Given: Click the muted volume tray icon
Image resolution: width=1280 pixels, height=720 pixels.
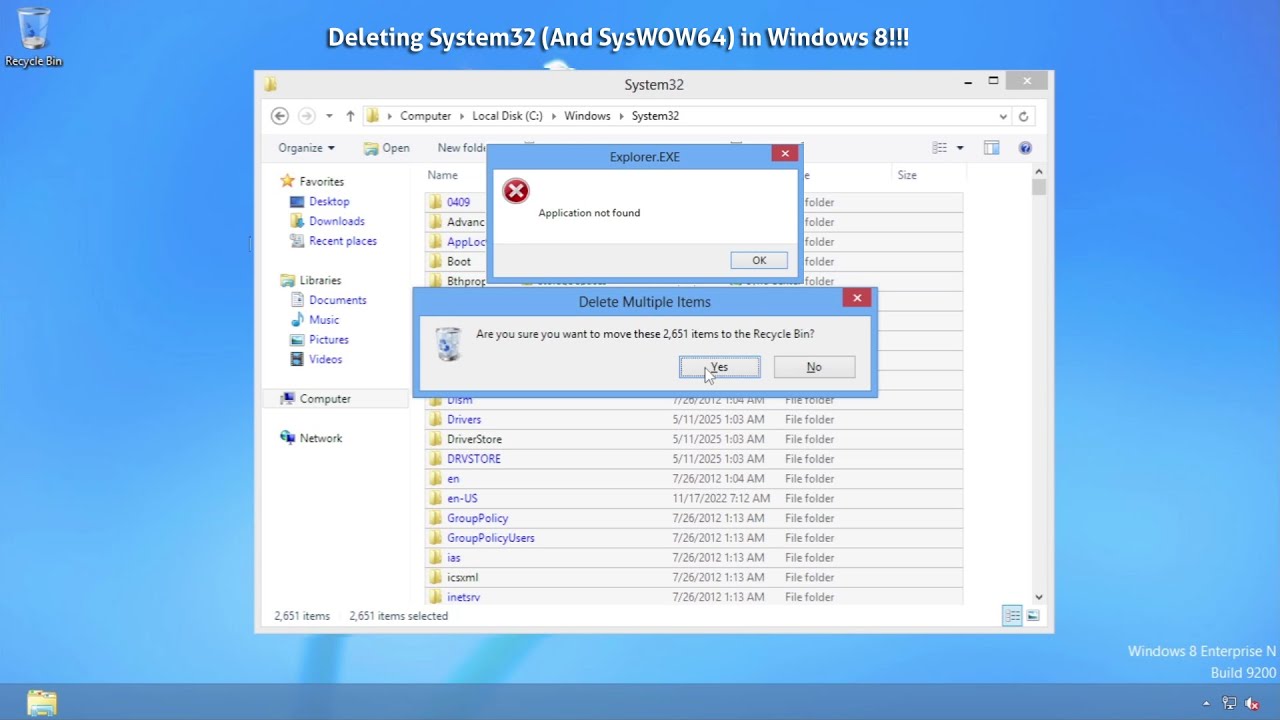Looking at the screenshot, I should click(x=1251, y=703).
